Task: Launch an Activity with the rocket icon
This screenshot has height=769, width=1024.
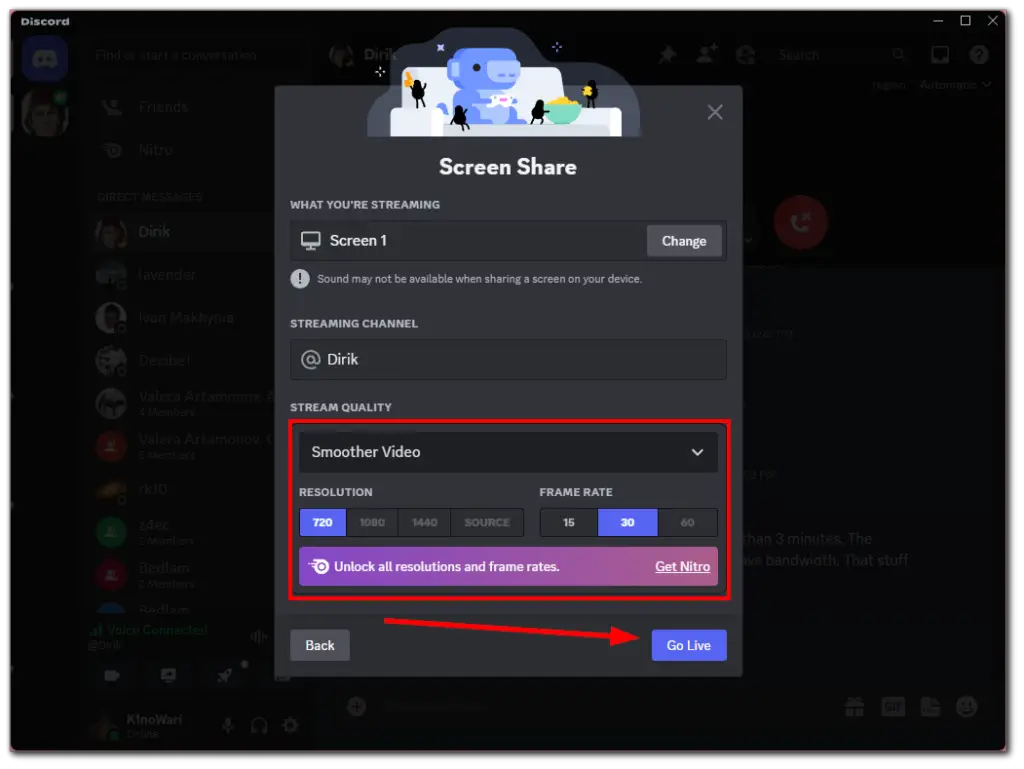Action: click(225, 676)
